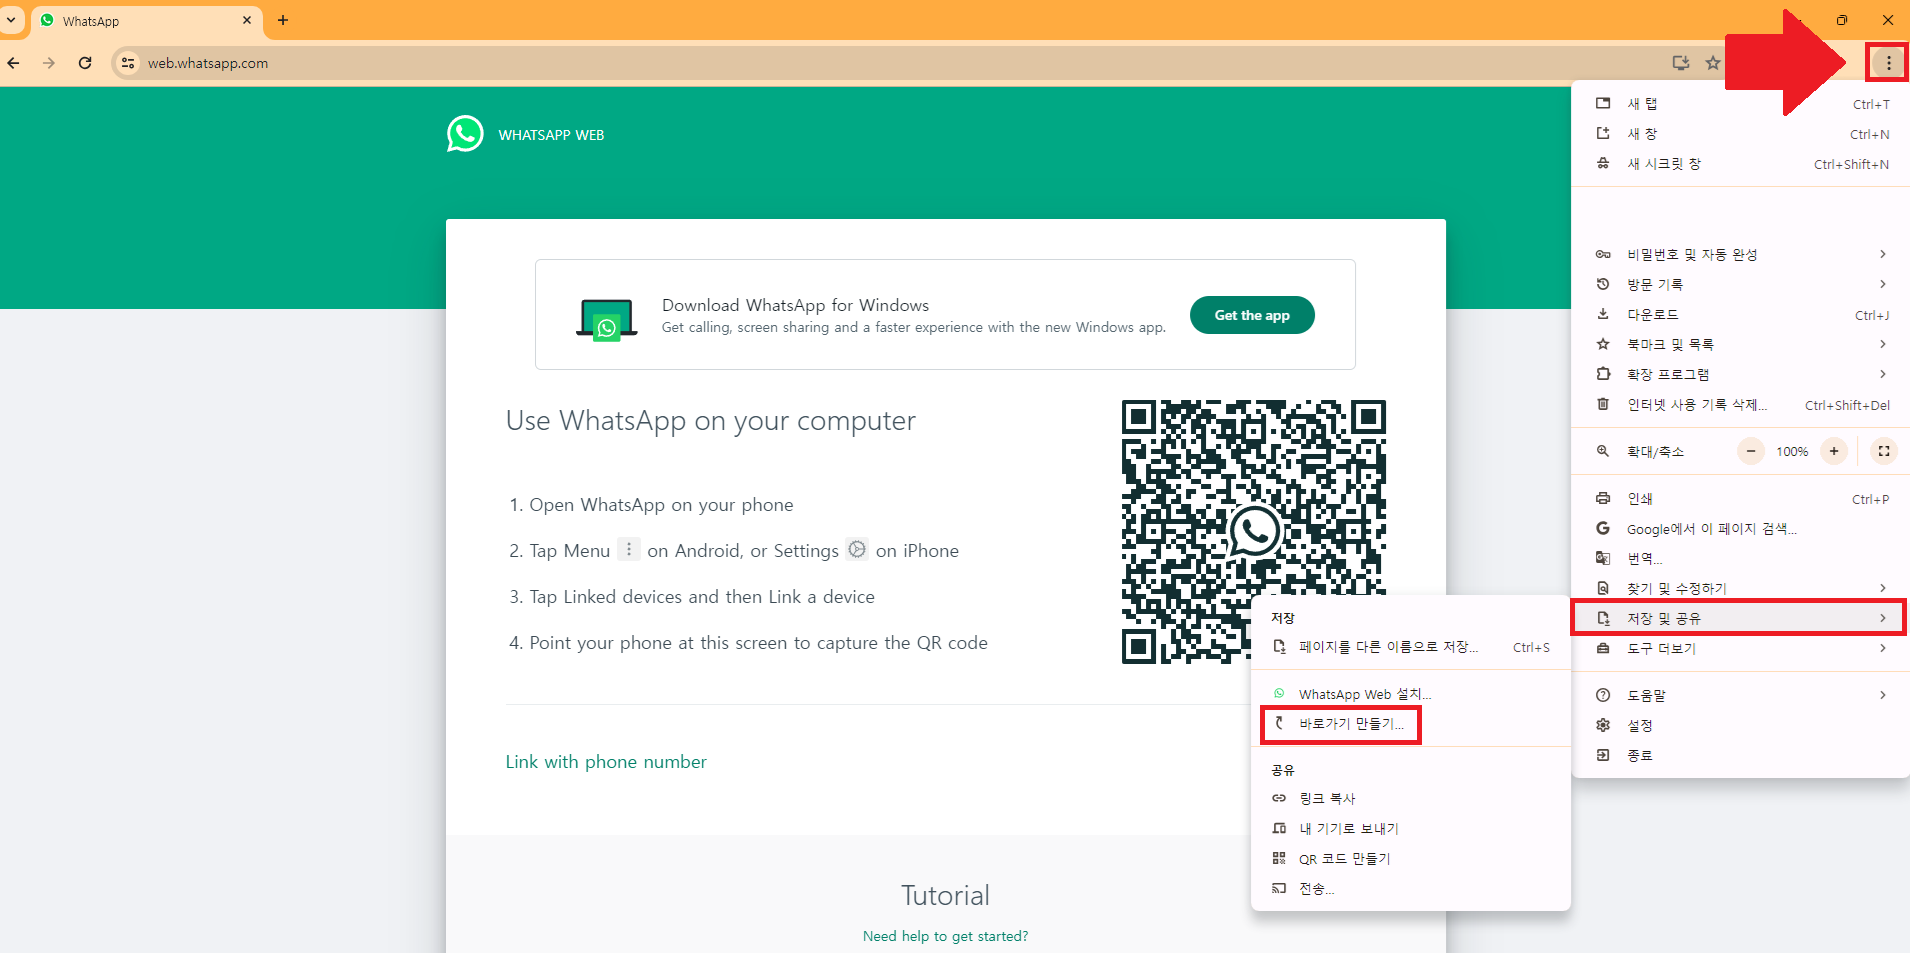Click the forward navigation arrow

(49, 63)
